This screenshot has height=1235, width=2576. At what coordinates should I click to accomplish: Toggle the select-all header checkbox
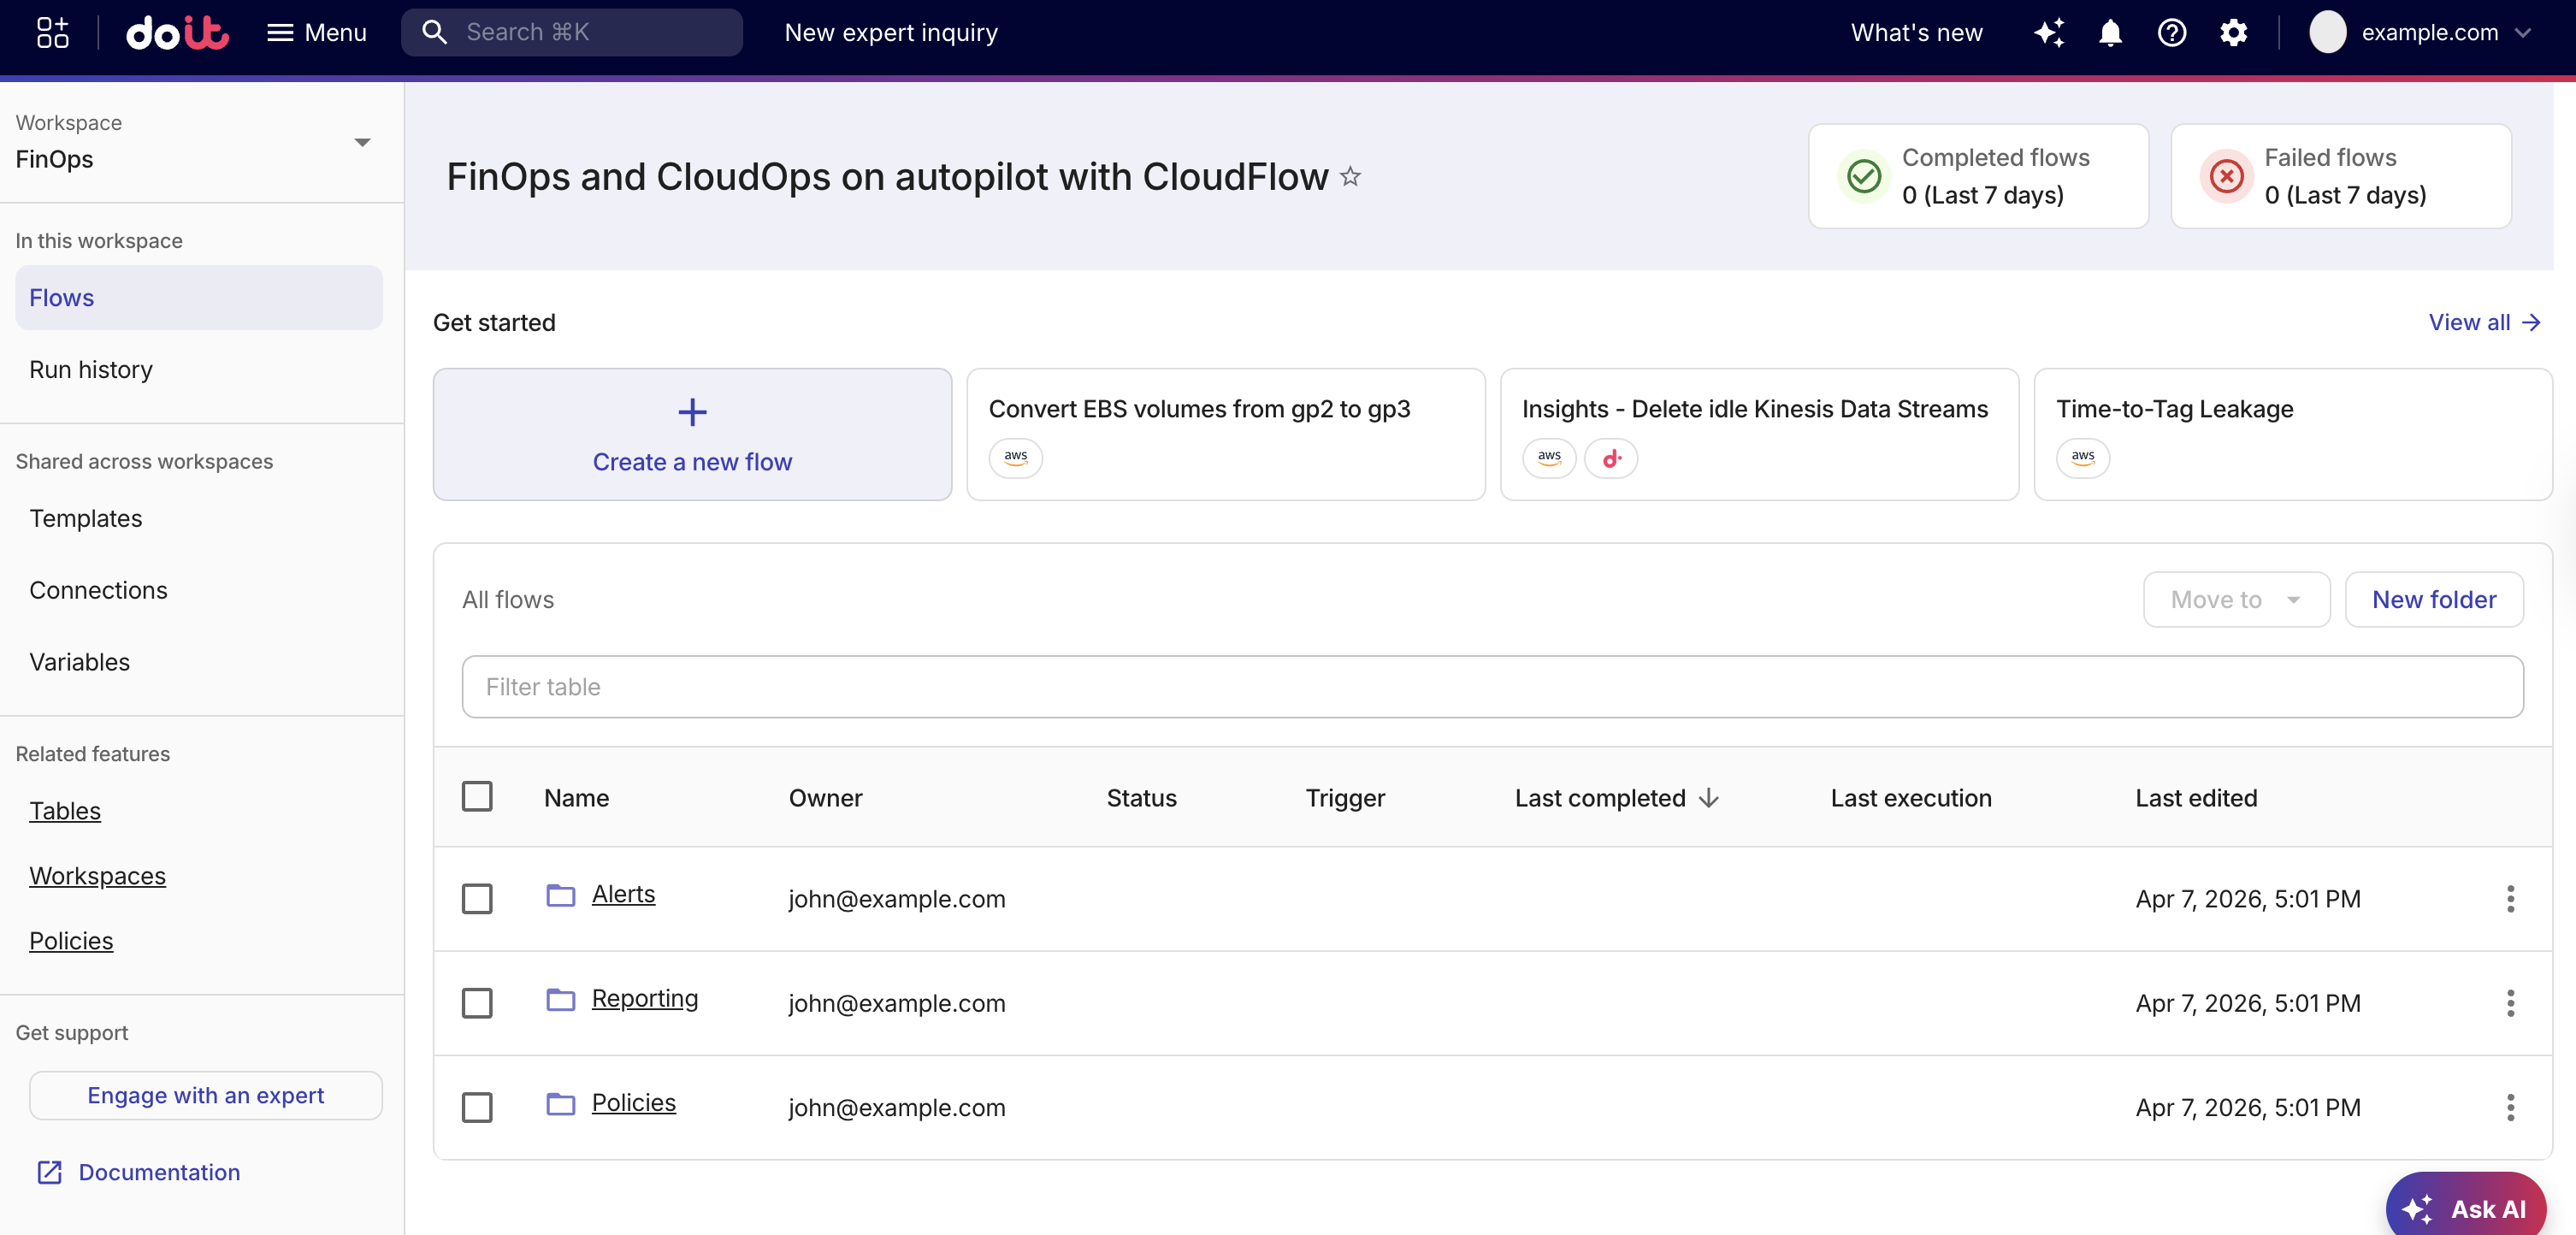(x=477, y=797)
